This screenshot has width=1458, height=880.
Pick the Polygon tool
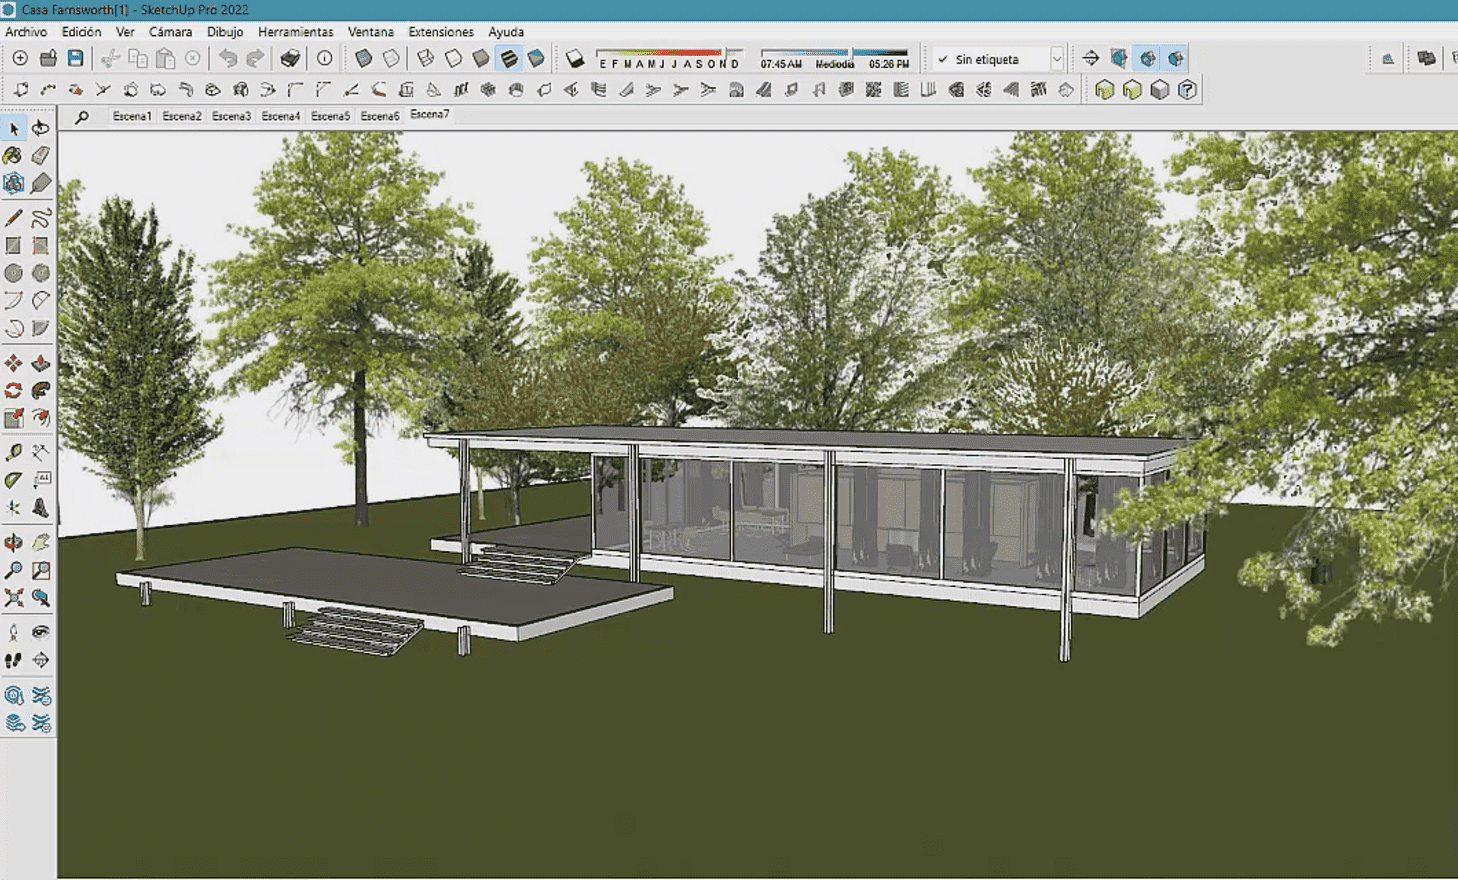(x=41, y=273)
